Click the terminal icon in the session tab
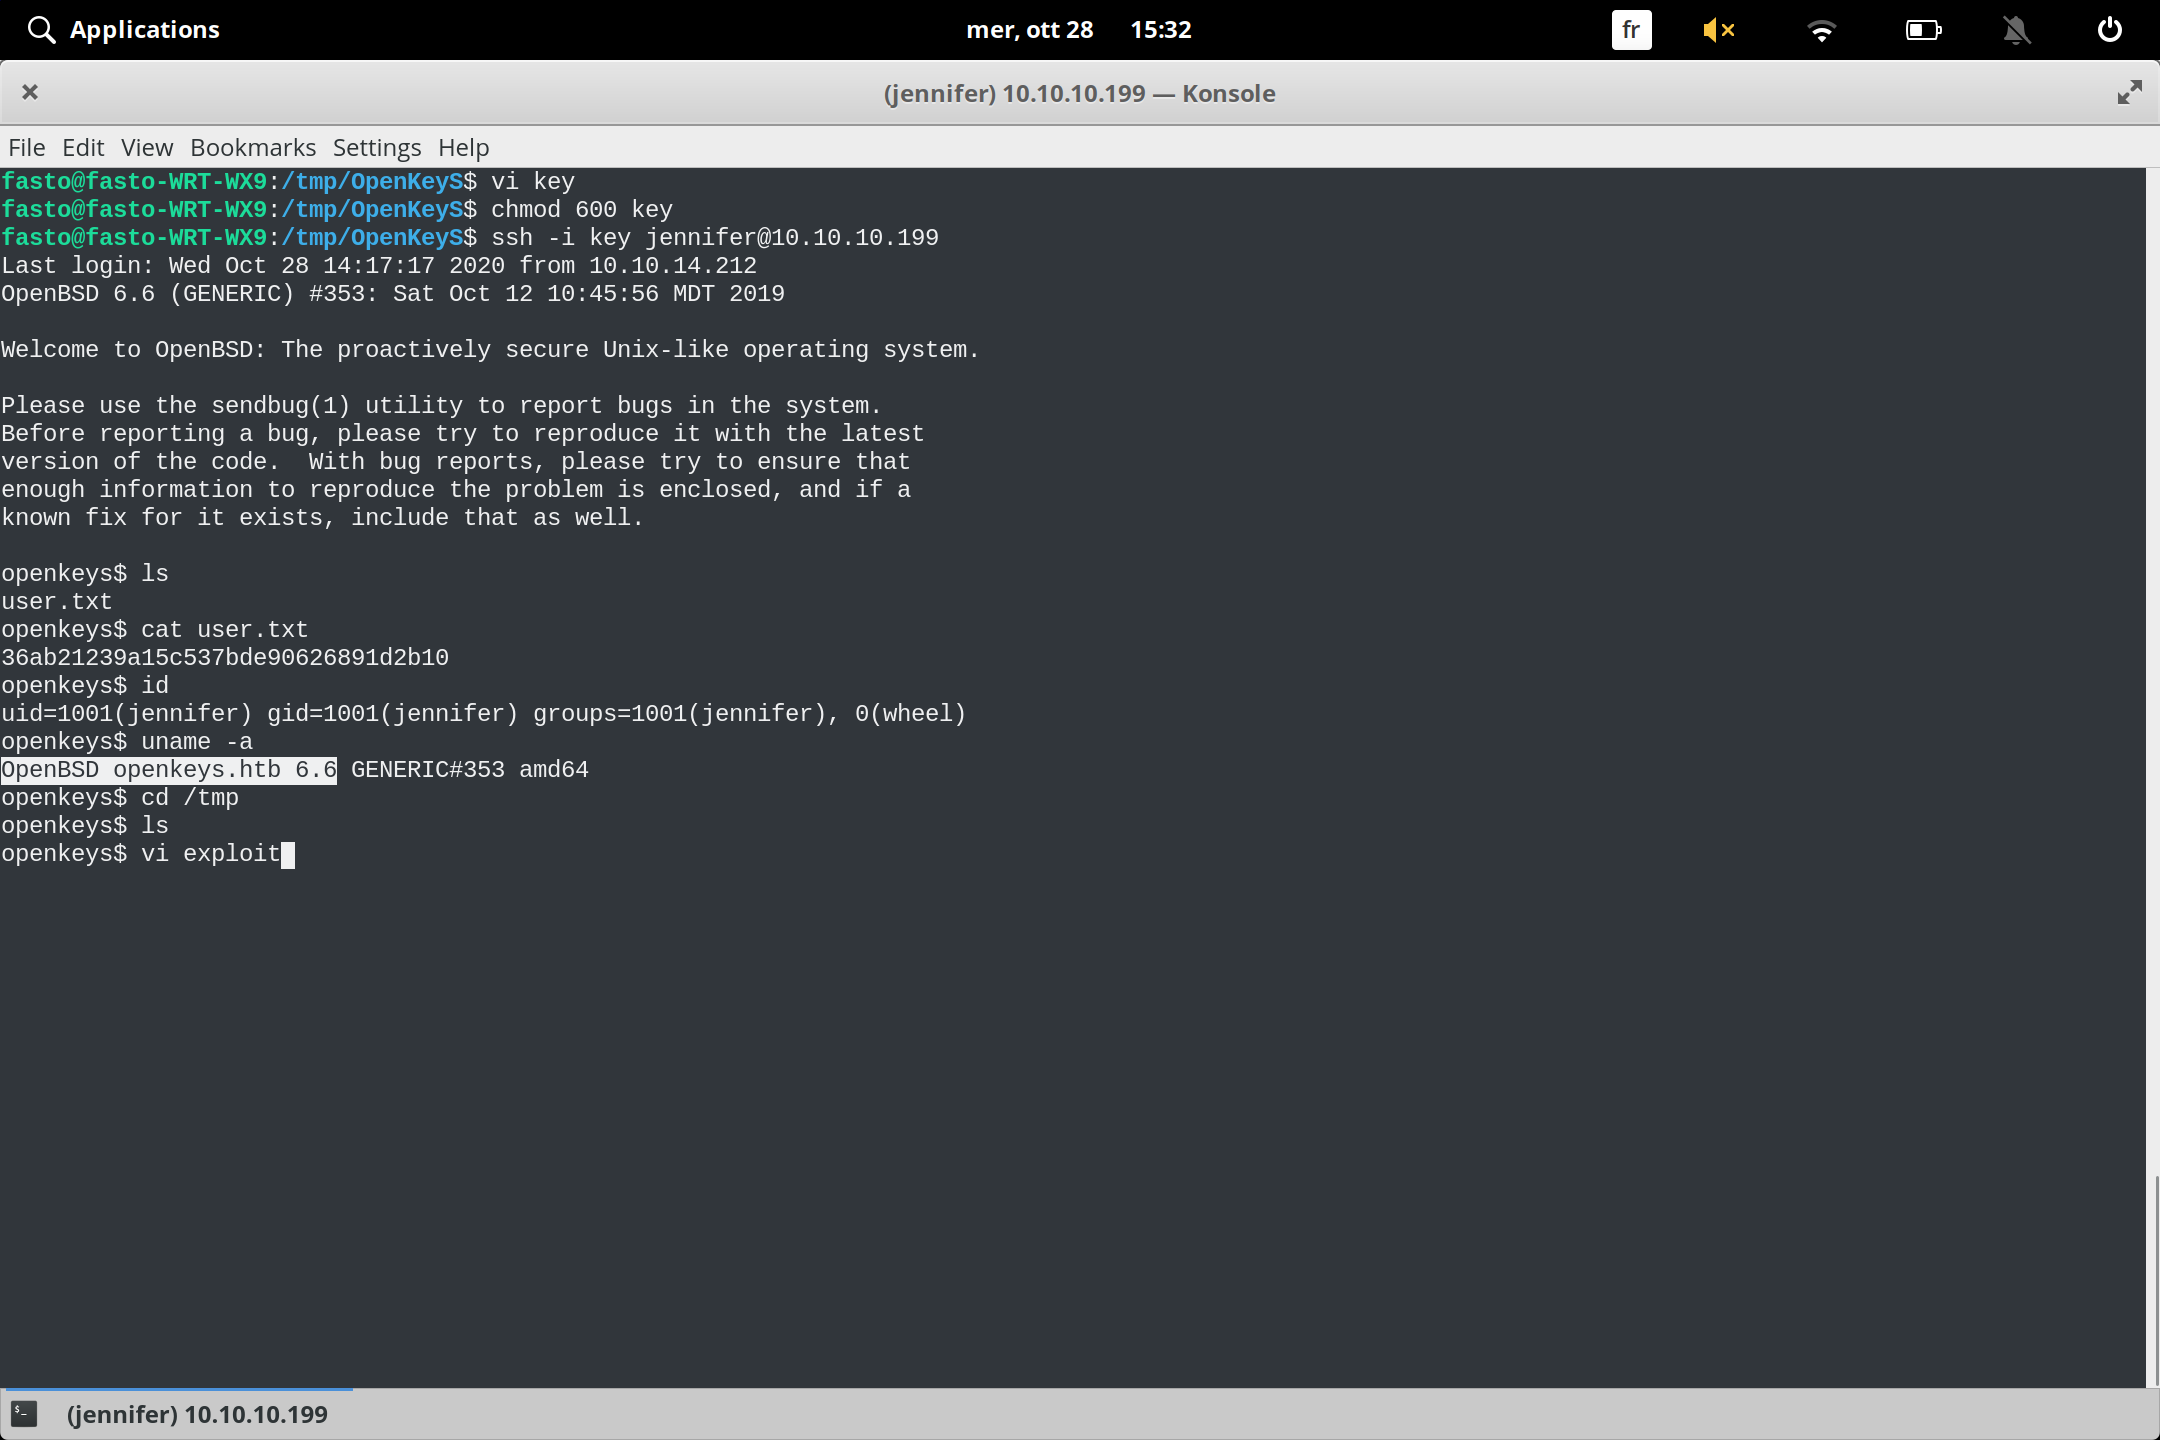2160x1440 pixels. tap(24, 1413)
